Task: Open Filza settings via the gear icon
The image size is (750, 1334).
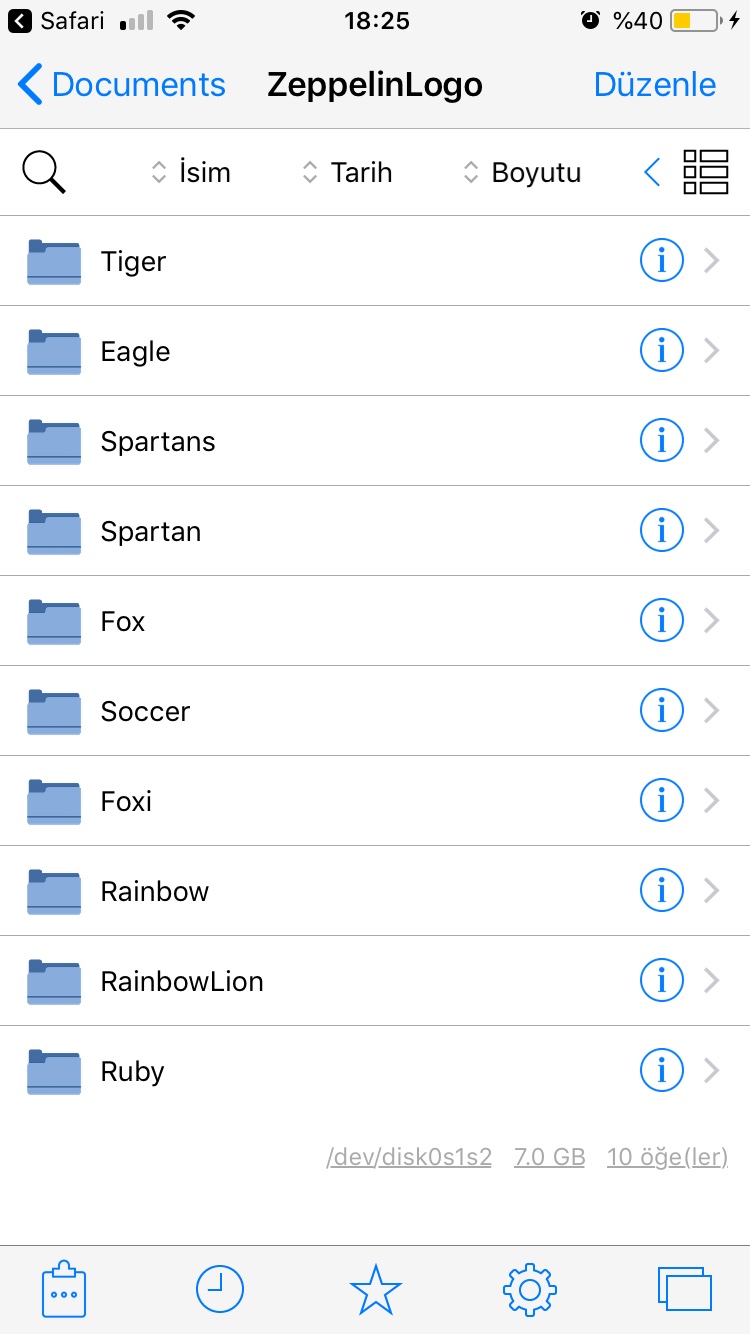Action: tap(529, 1289)
